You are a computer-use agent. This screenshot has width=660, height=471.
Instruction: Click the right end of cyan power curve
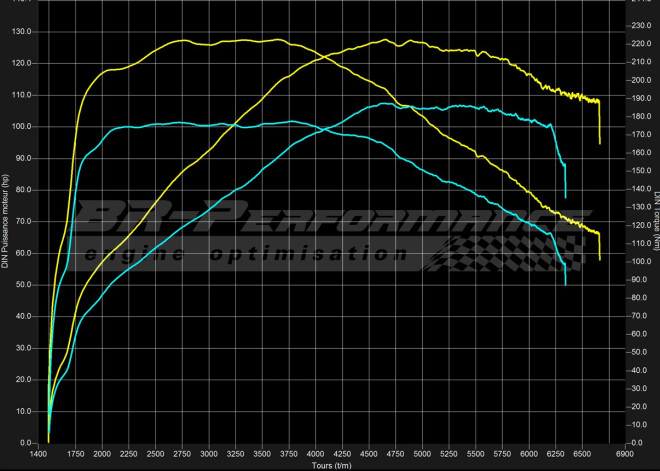pyautogui.click(x=565, y=196)
